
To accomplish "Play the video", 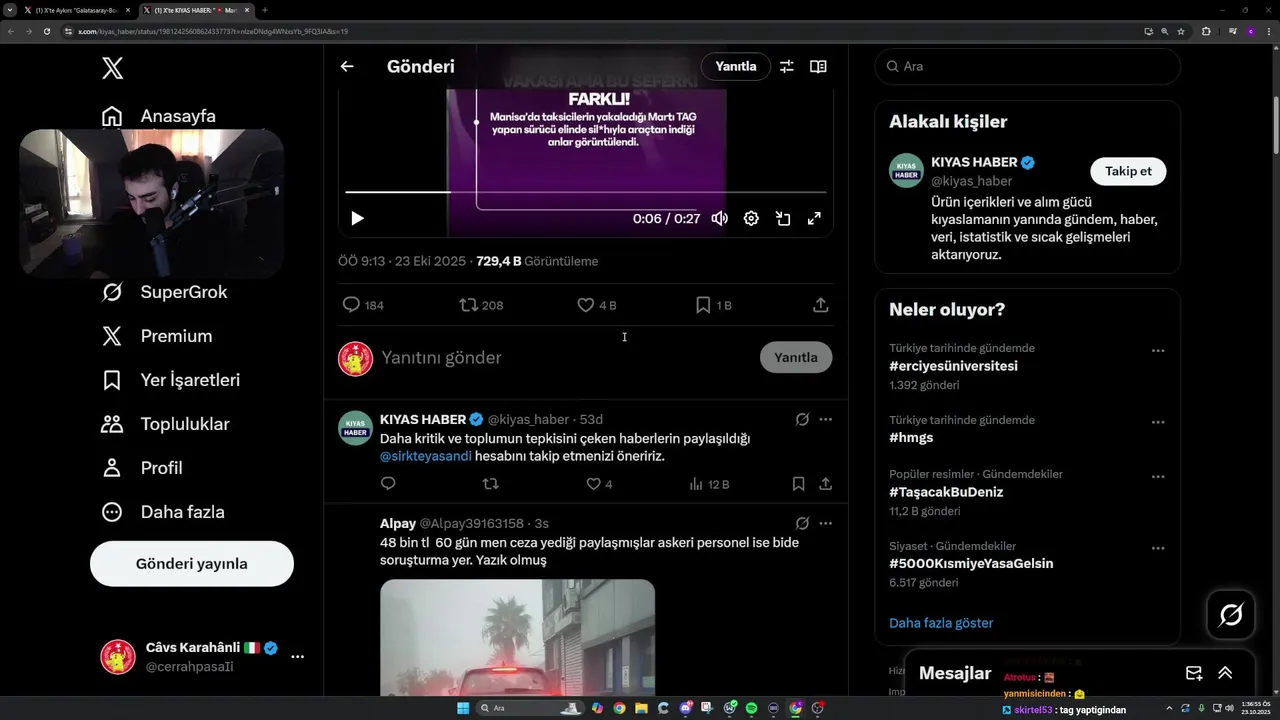I will tap(357, 218).
